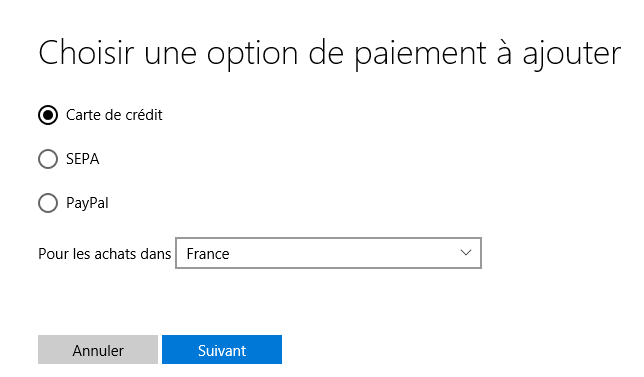Viewport: 644px width, 377px height.
Task: Choose the SEPA radio button
Action: [x=48, y=159]
